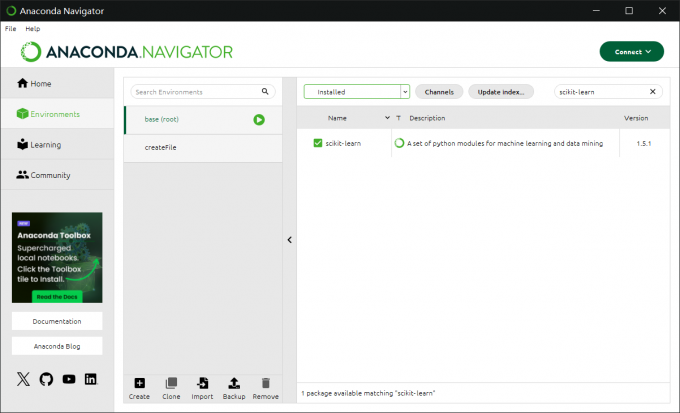Open the YouTube social icon
The image size is (680, 413).
coord(69,379)
